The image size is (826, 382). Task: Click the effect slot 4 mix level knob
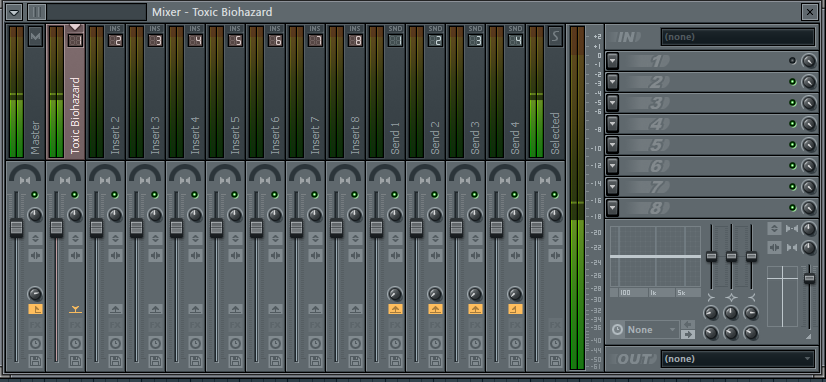(808, 124)
